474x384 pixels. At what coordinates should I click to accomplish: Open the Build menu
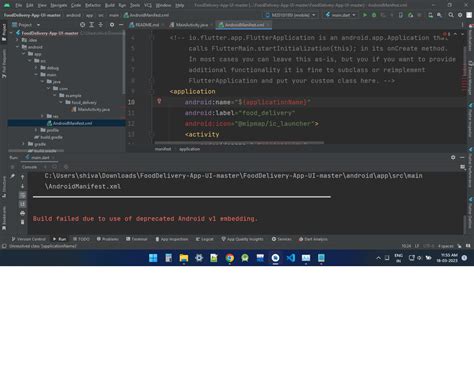point(110,5)
